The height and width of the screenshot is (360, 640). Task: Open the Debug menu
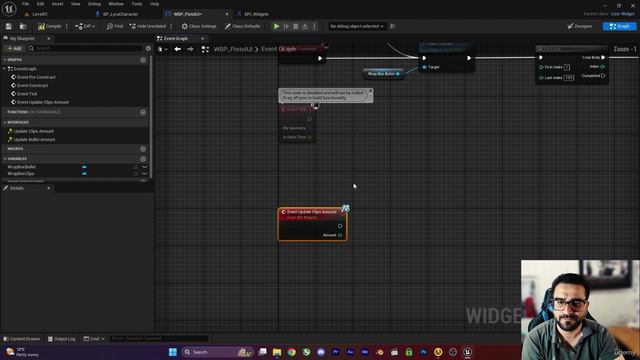click(x=94, y=4)
